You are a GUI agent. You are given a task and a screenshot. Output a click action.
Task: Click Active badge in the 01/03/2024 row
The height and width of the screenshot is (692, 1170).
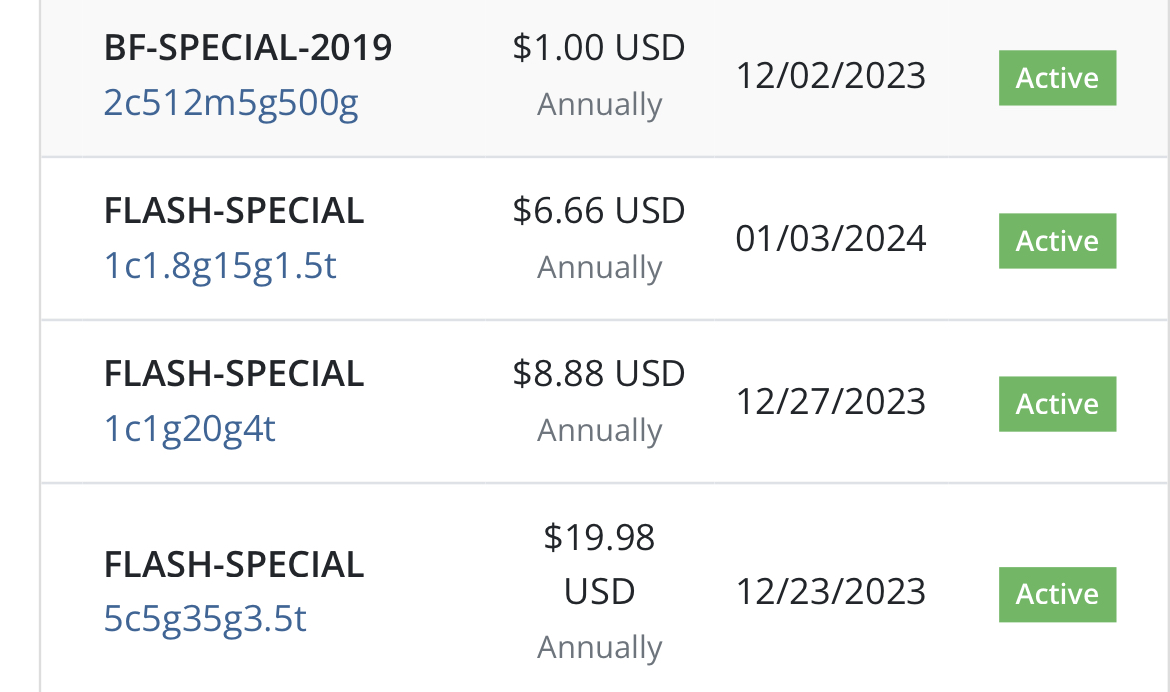click(1057, 241)
